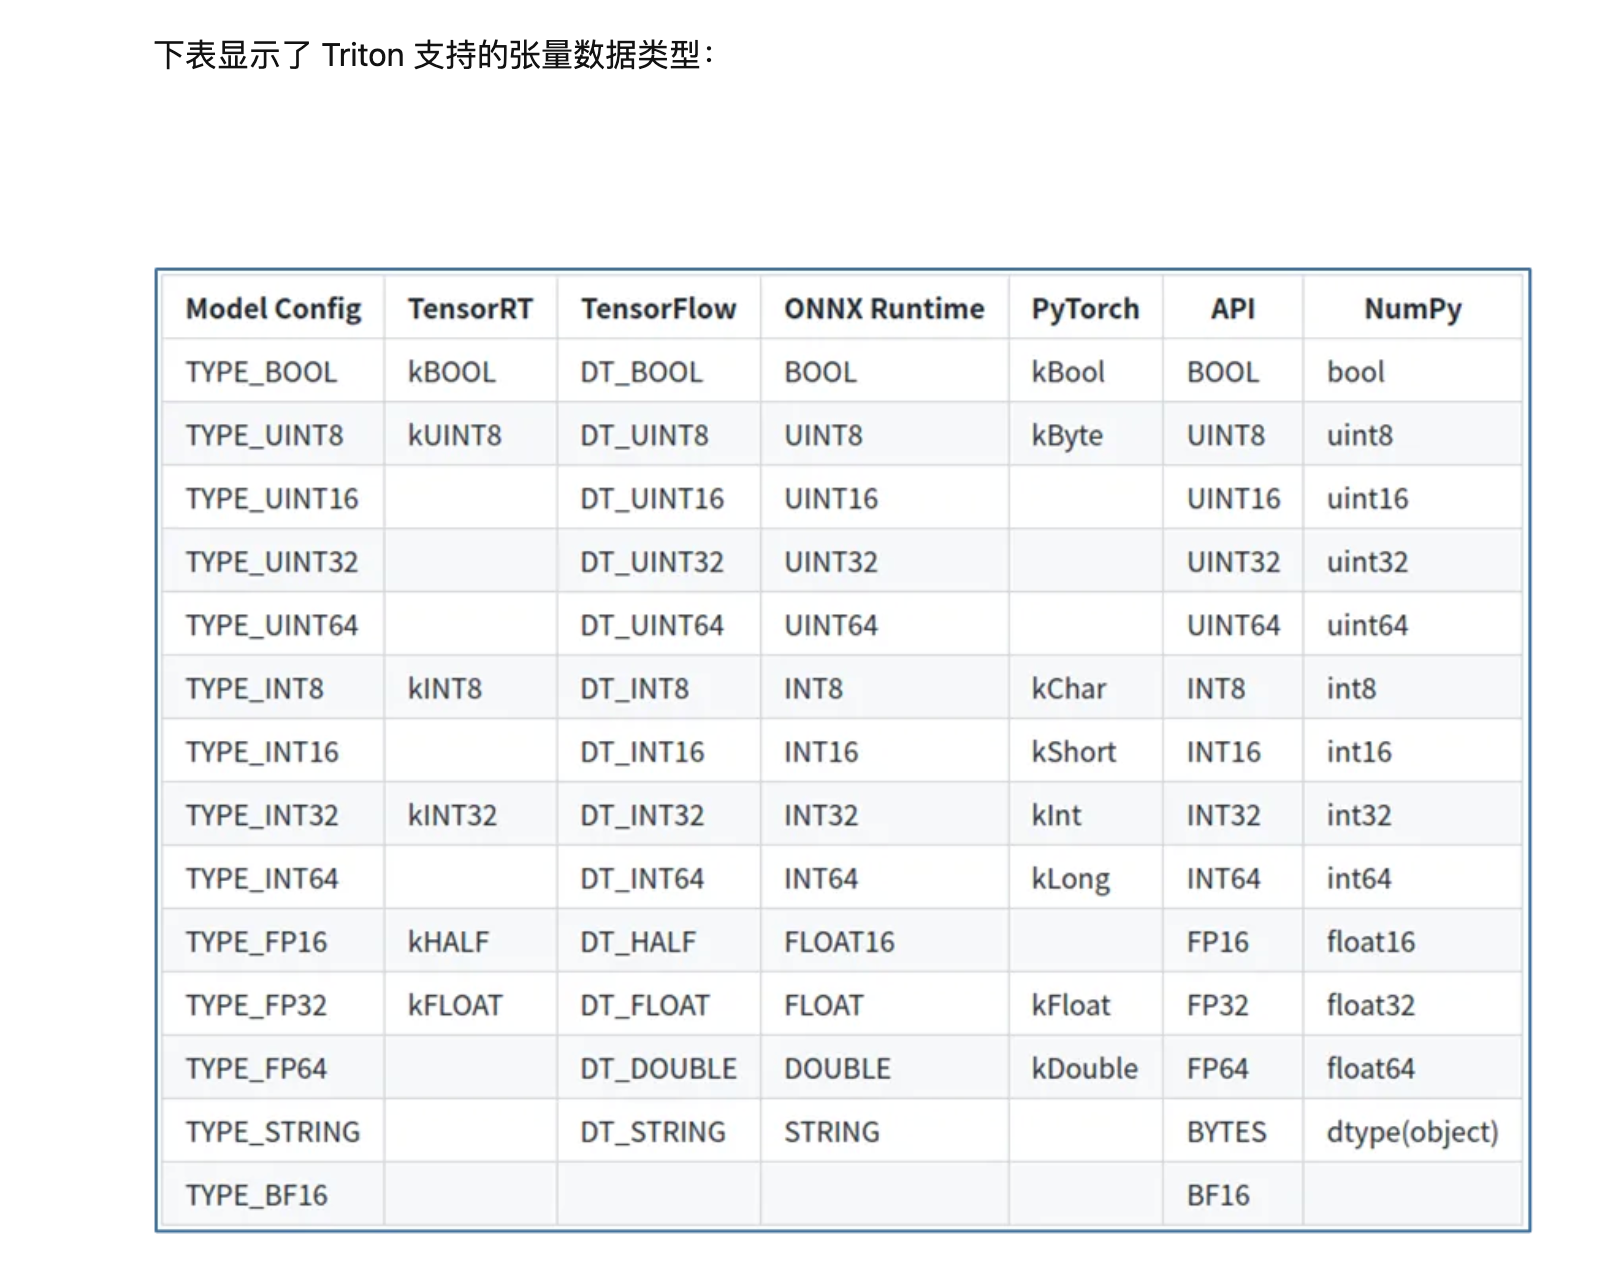Select the TensorFlow column header
The image size is (1620, 1270).
[x=658, y=309]
